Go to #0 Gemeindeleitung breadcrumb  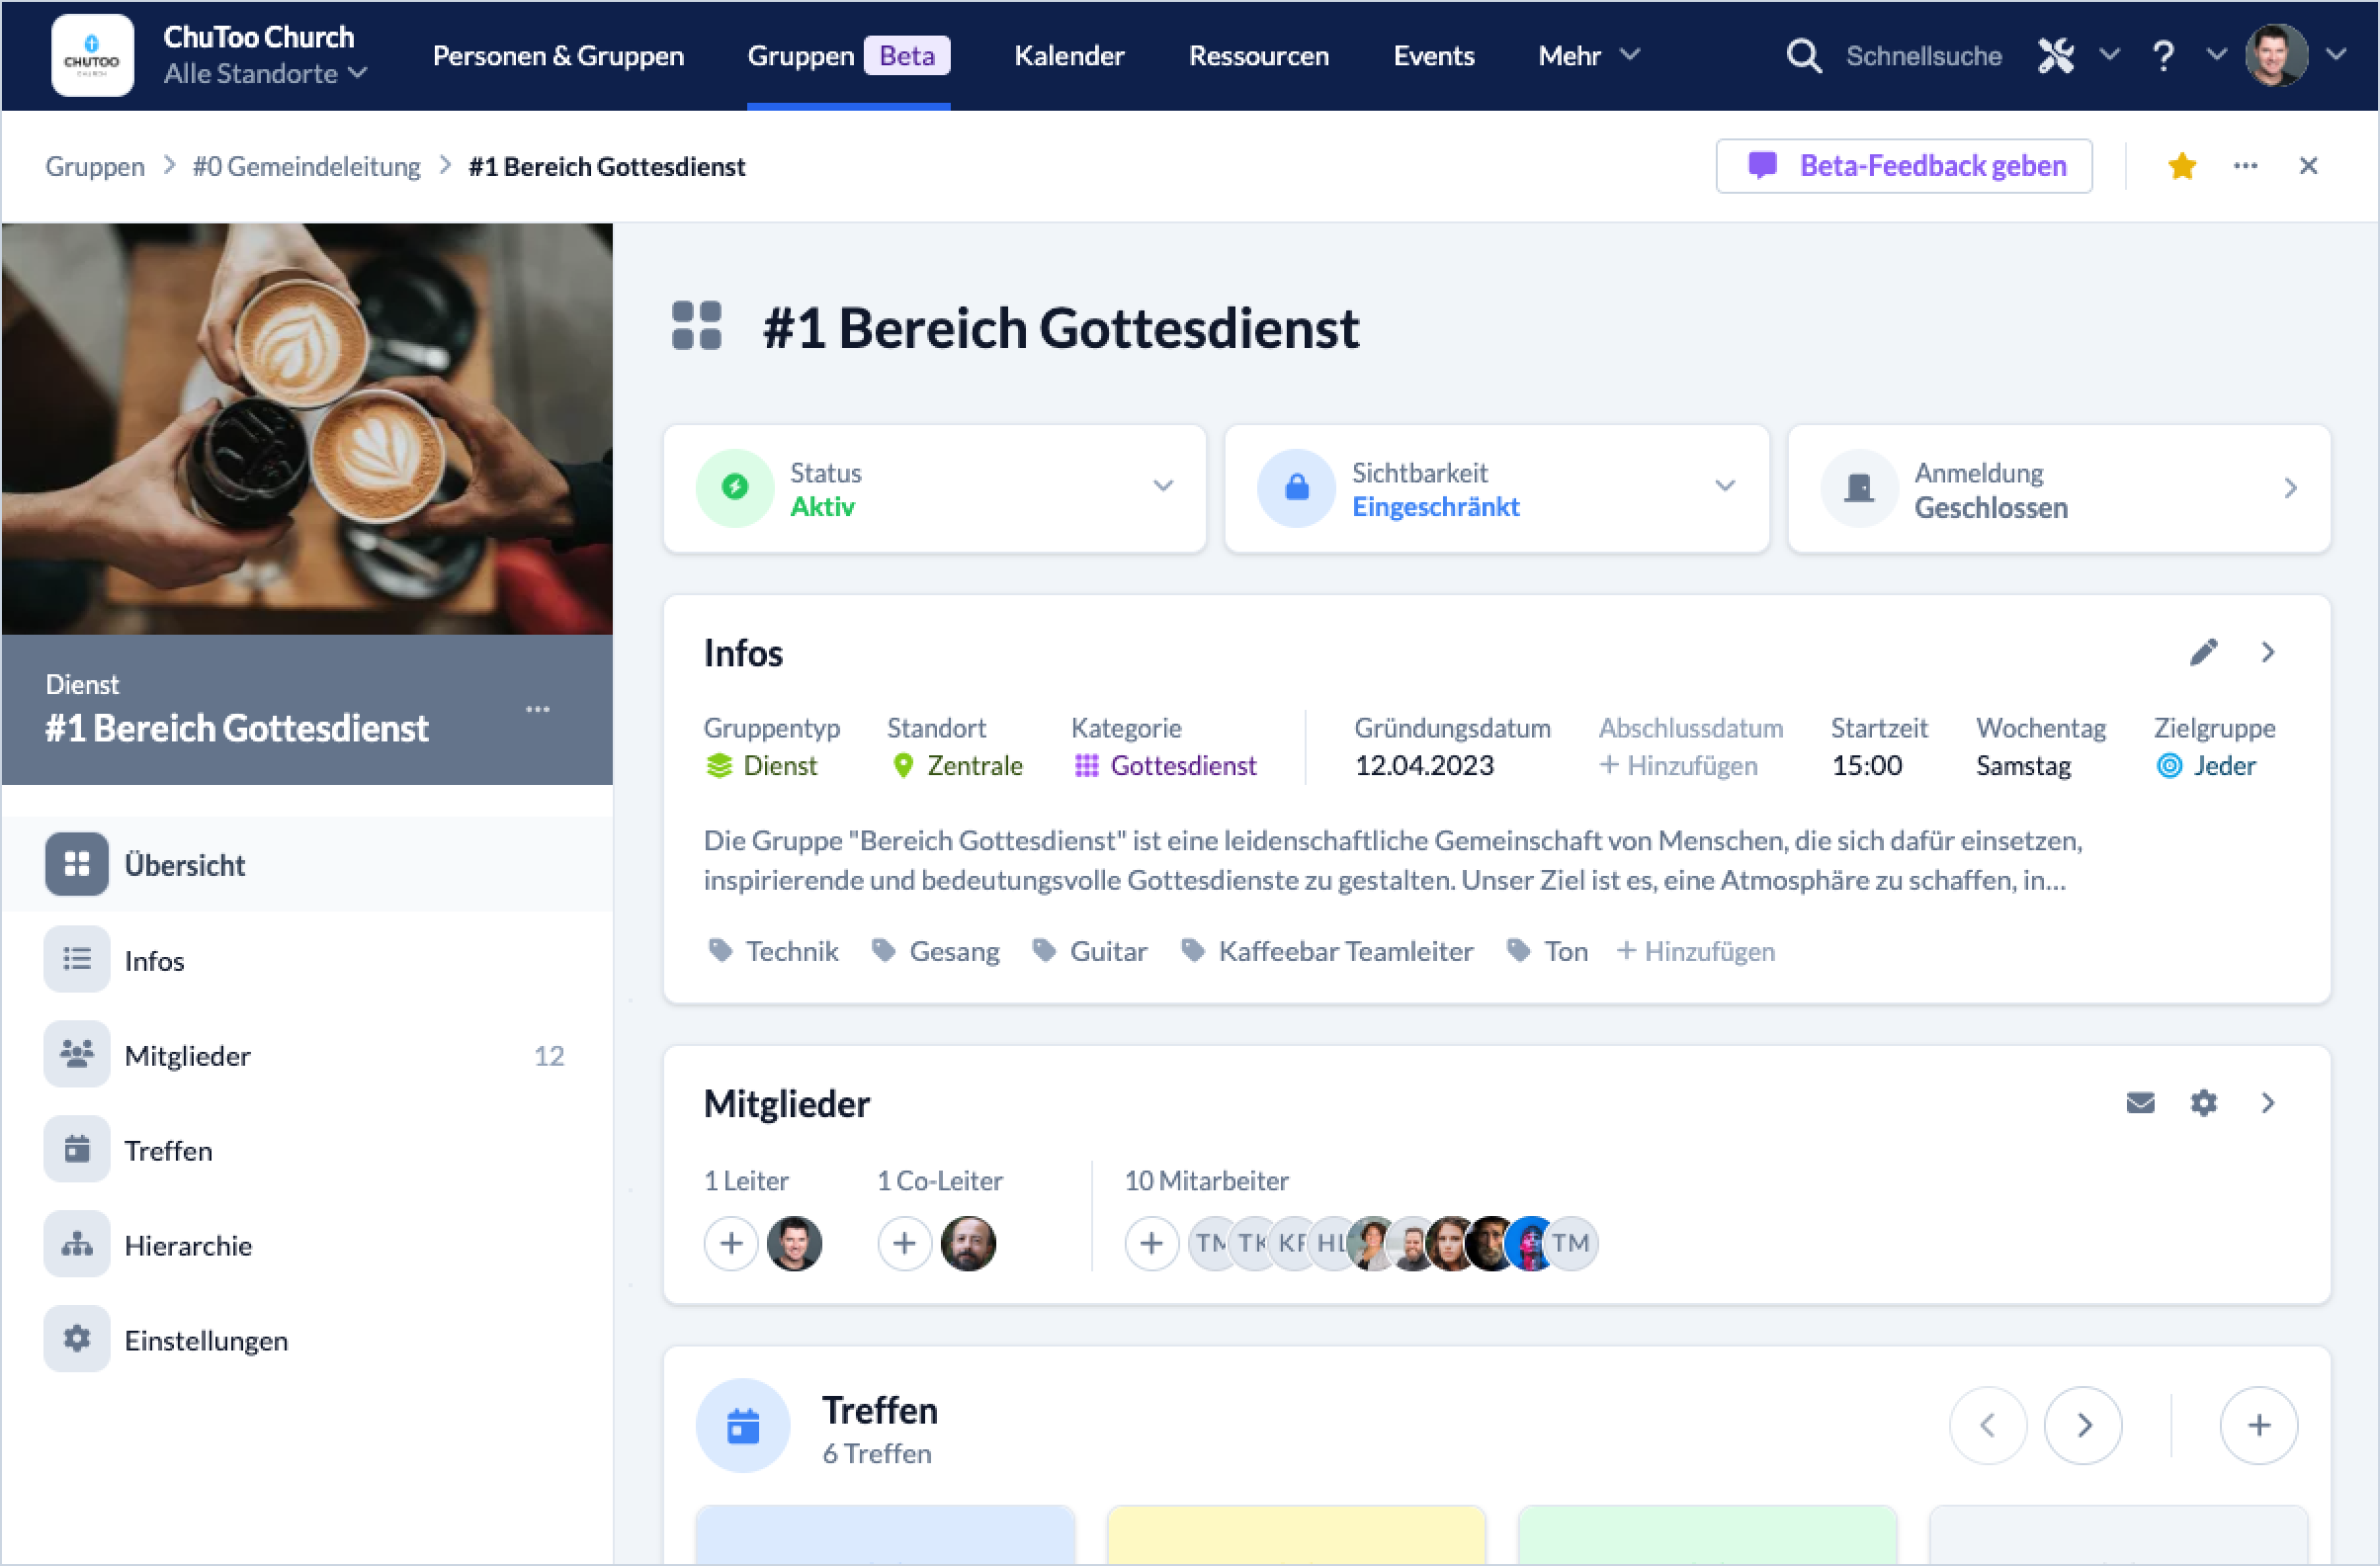[306, 166]
